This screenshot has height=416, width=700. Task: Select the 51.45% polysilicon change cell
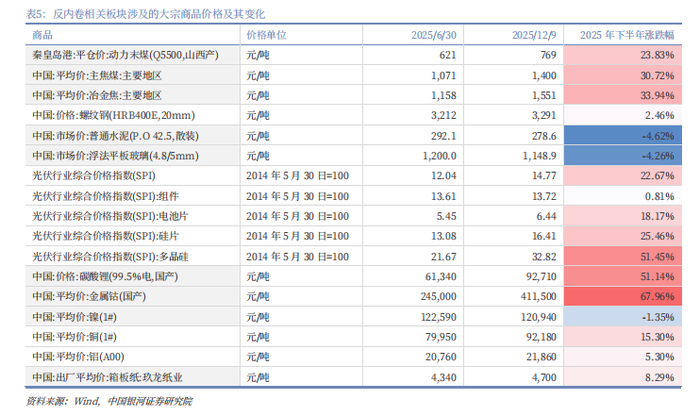(623, 256)
